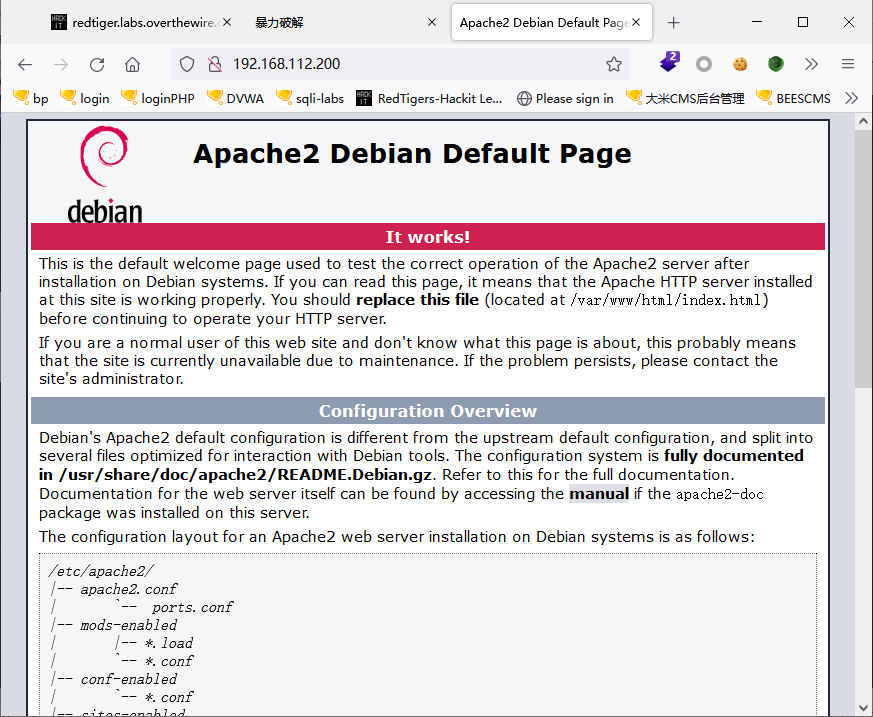The image size is (873, 717).
Task: Open the gray circle extension icon
Action: [x=704, y=64]
